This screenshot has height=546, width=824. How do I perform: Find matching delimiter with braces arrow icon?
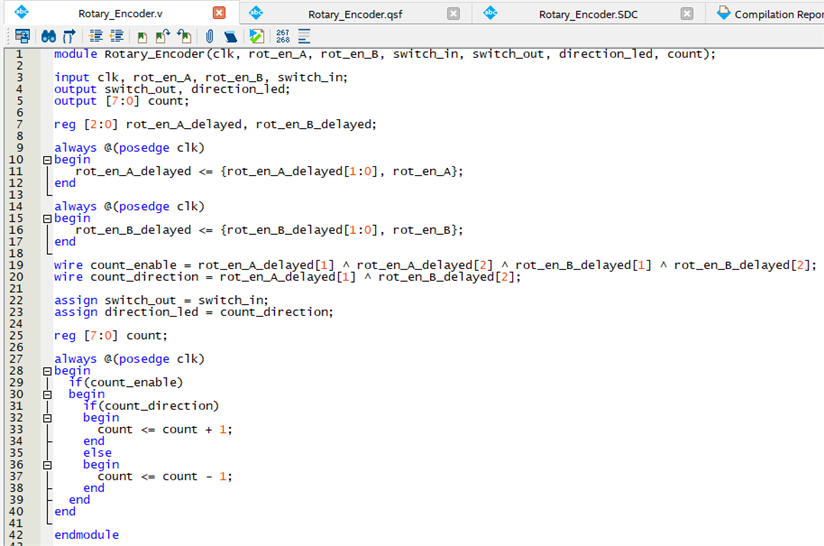pyautogui.click(x=69, y=36)
